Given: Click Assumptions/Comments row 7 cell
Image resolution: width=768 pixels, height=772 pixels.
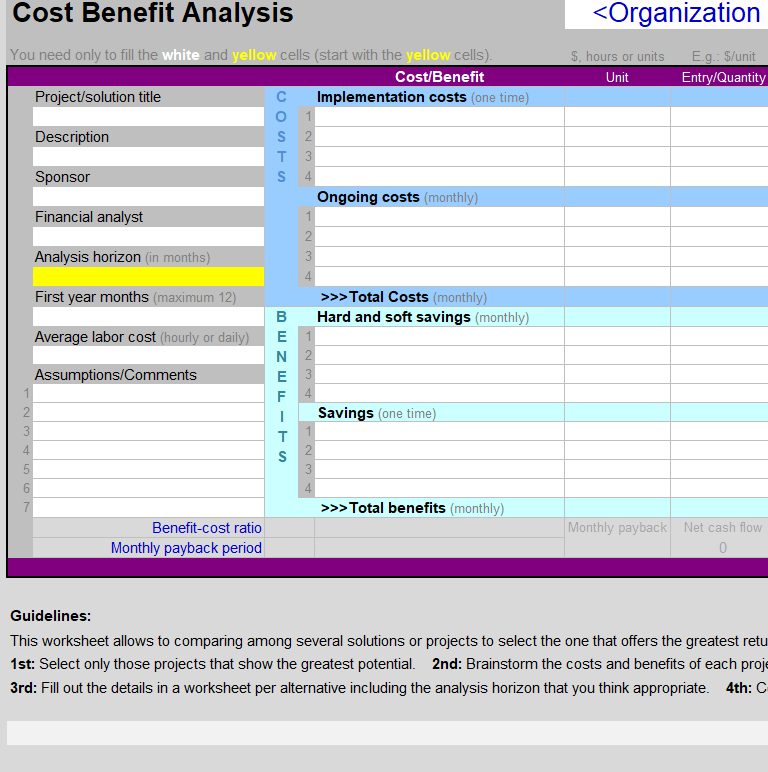Looking at the screenshot, I should [x=148, y=507].
